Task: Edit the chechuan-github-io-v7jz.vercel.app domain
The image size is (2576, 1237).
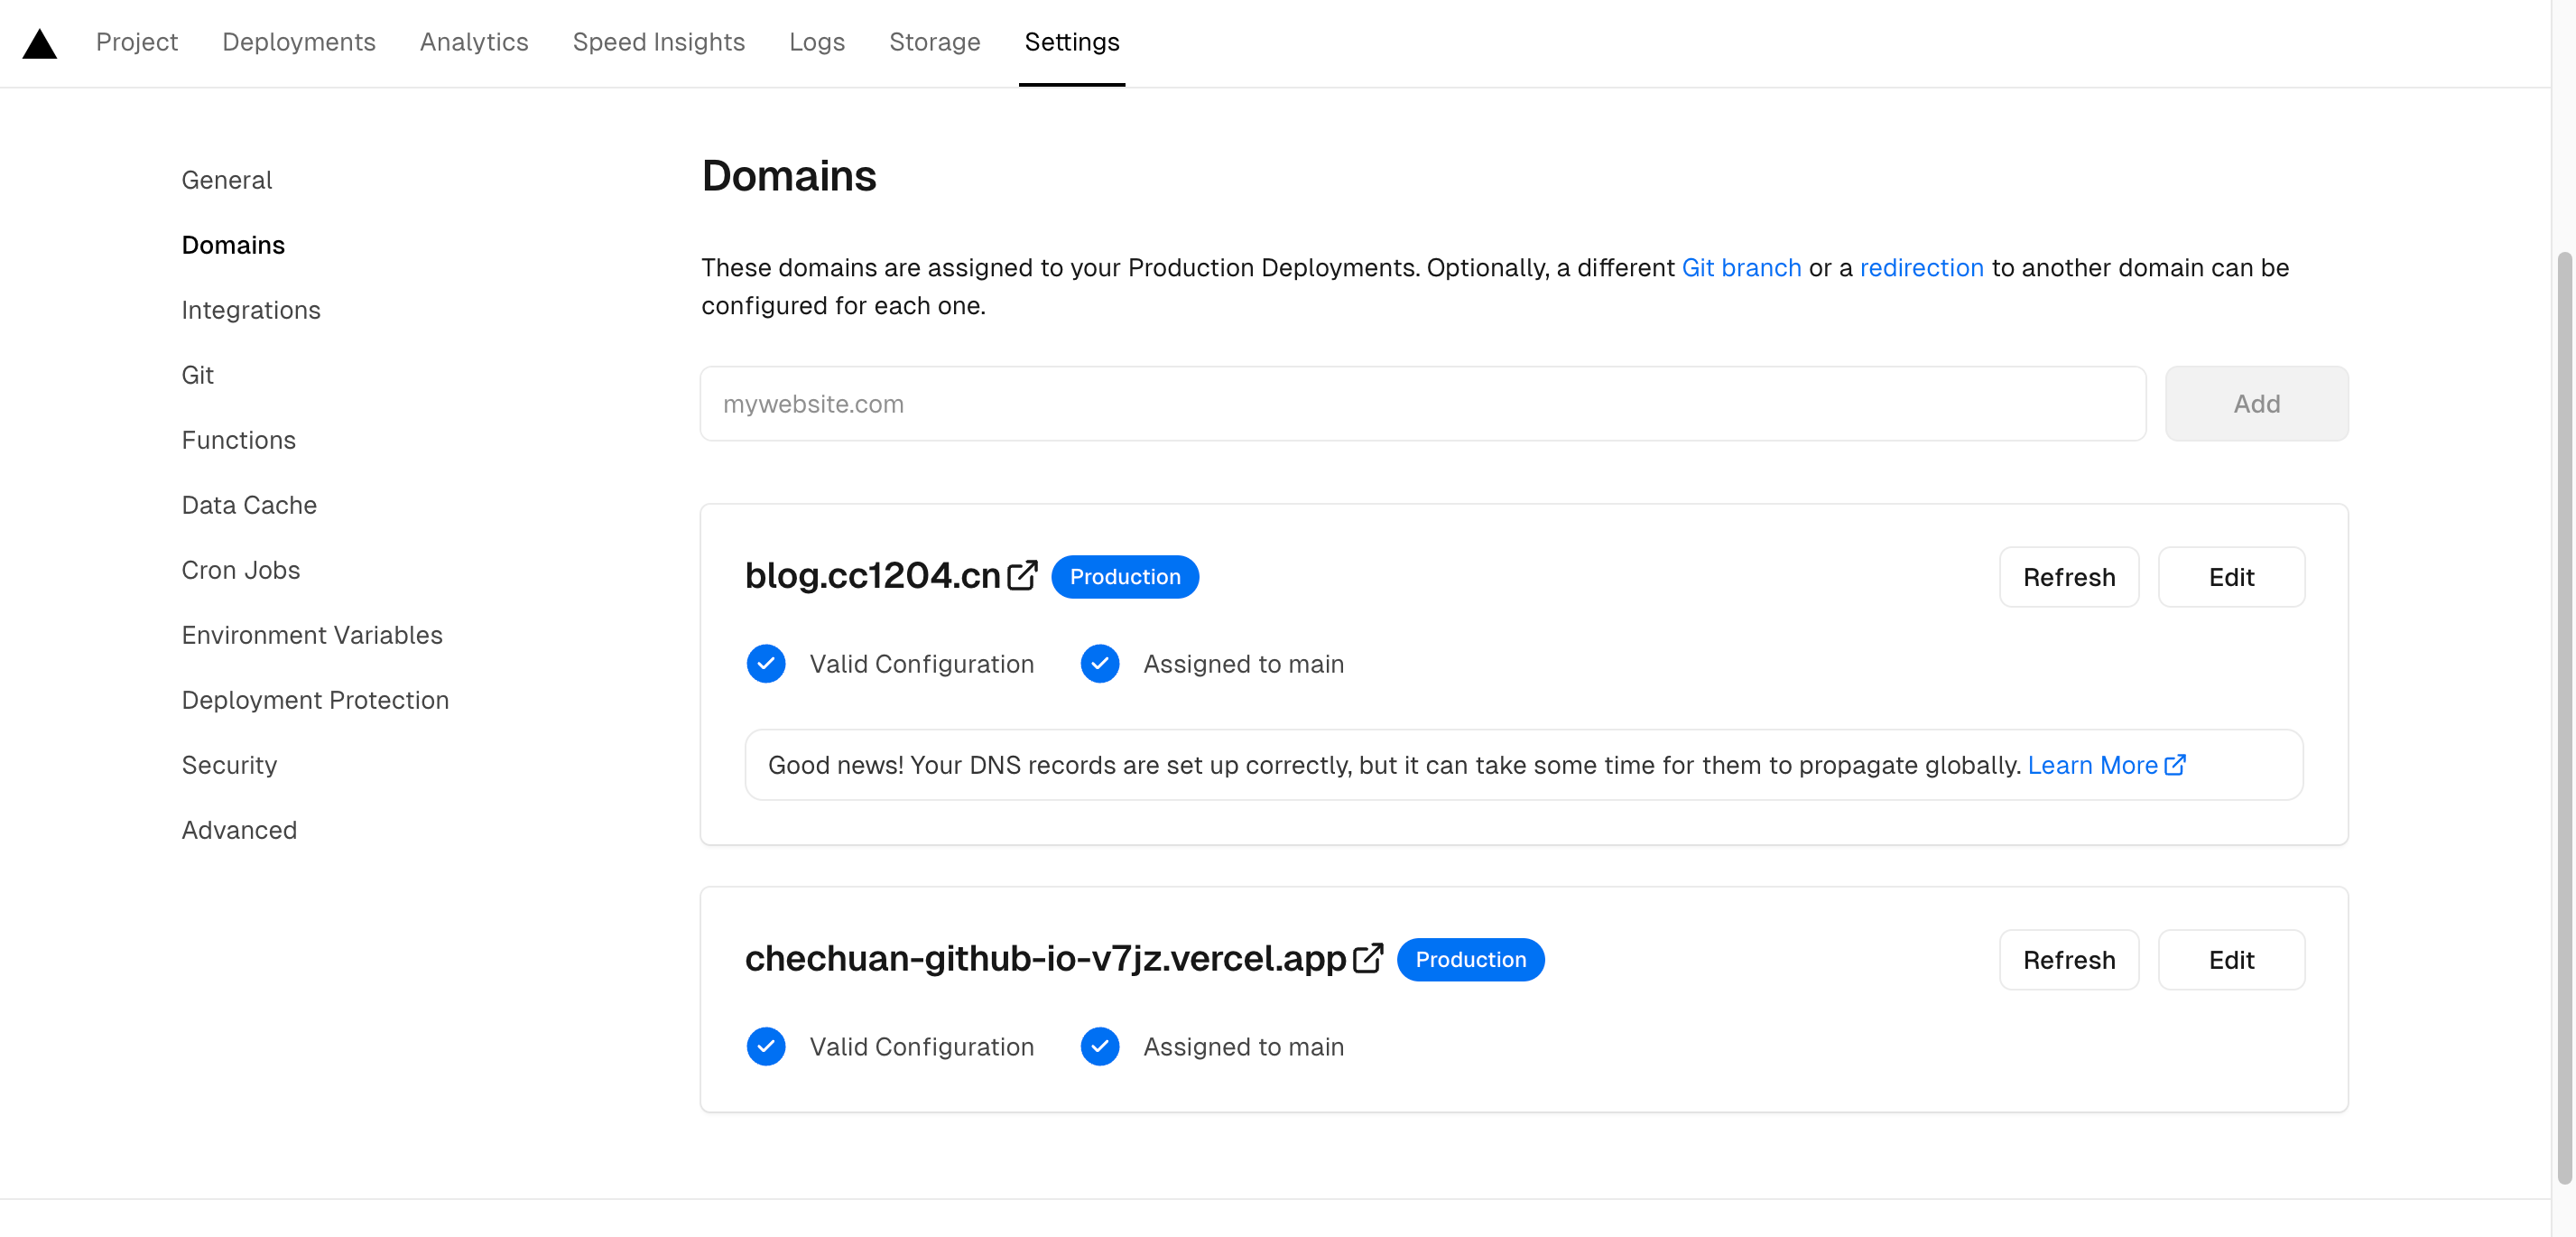Action: [x=2231, y=960]
